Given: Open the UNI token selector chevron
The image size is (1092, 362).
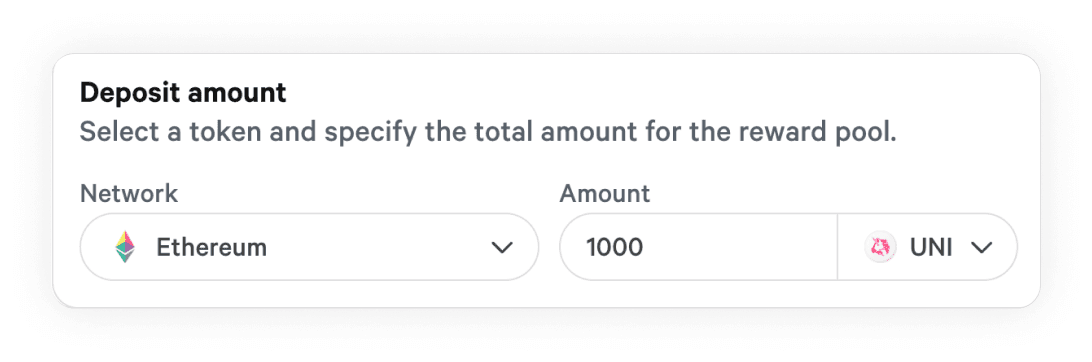Looking at the screenshot, I should pyautogui.click(x=981, y=247).
